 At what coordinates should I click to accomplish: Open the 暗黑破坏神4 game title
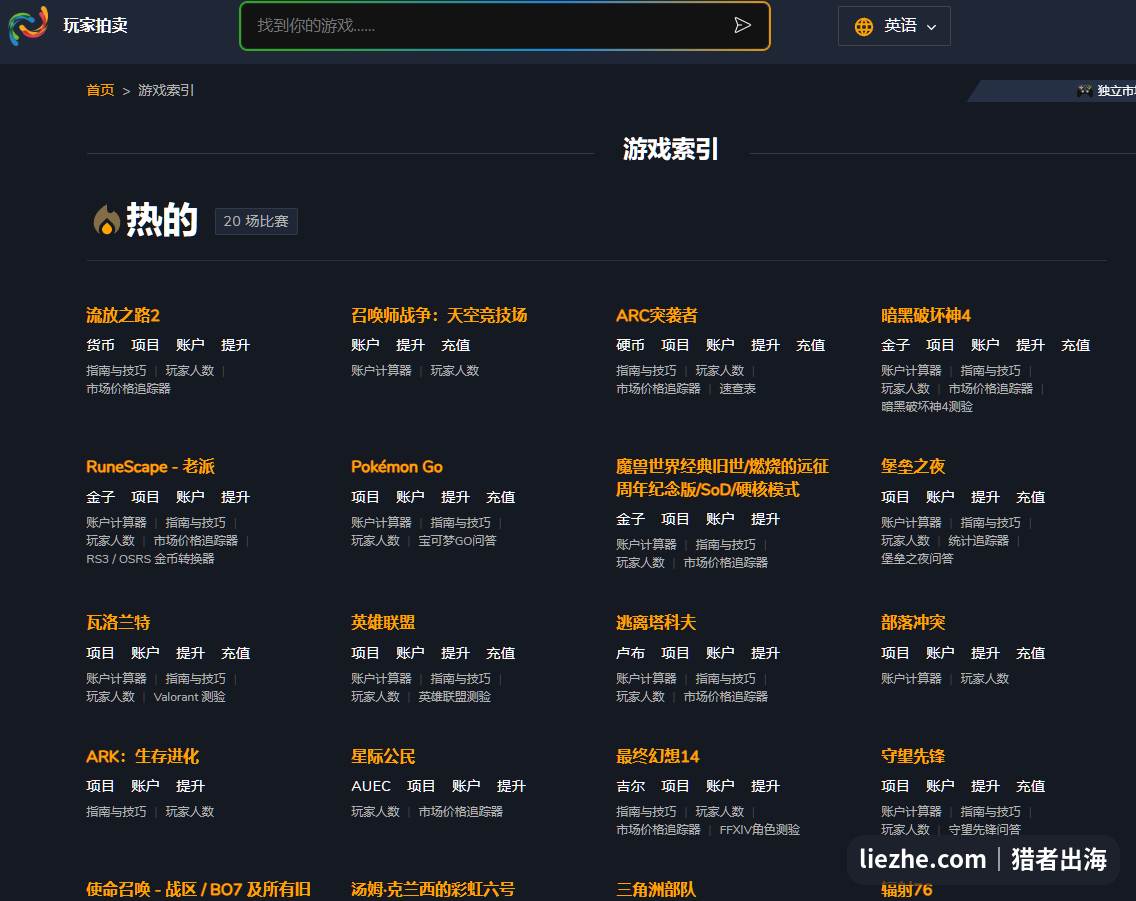coord(925,315)
